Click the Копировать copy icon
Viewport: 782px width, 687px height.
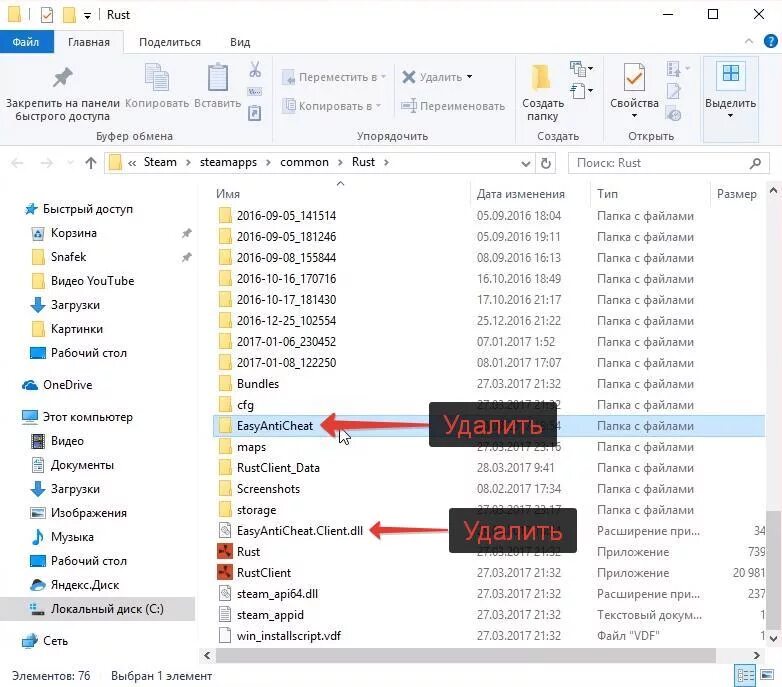click(157, 77)
